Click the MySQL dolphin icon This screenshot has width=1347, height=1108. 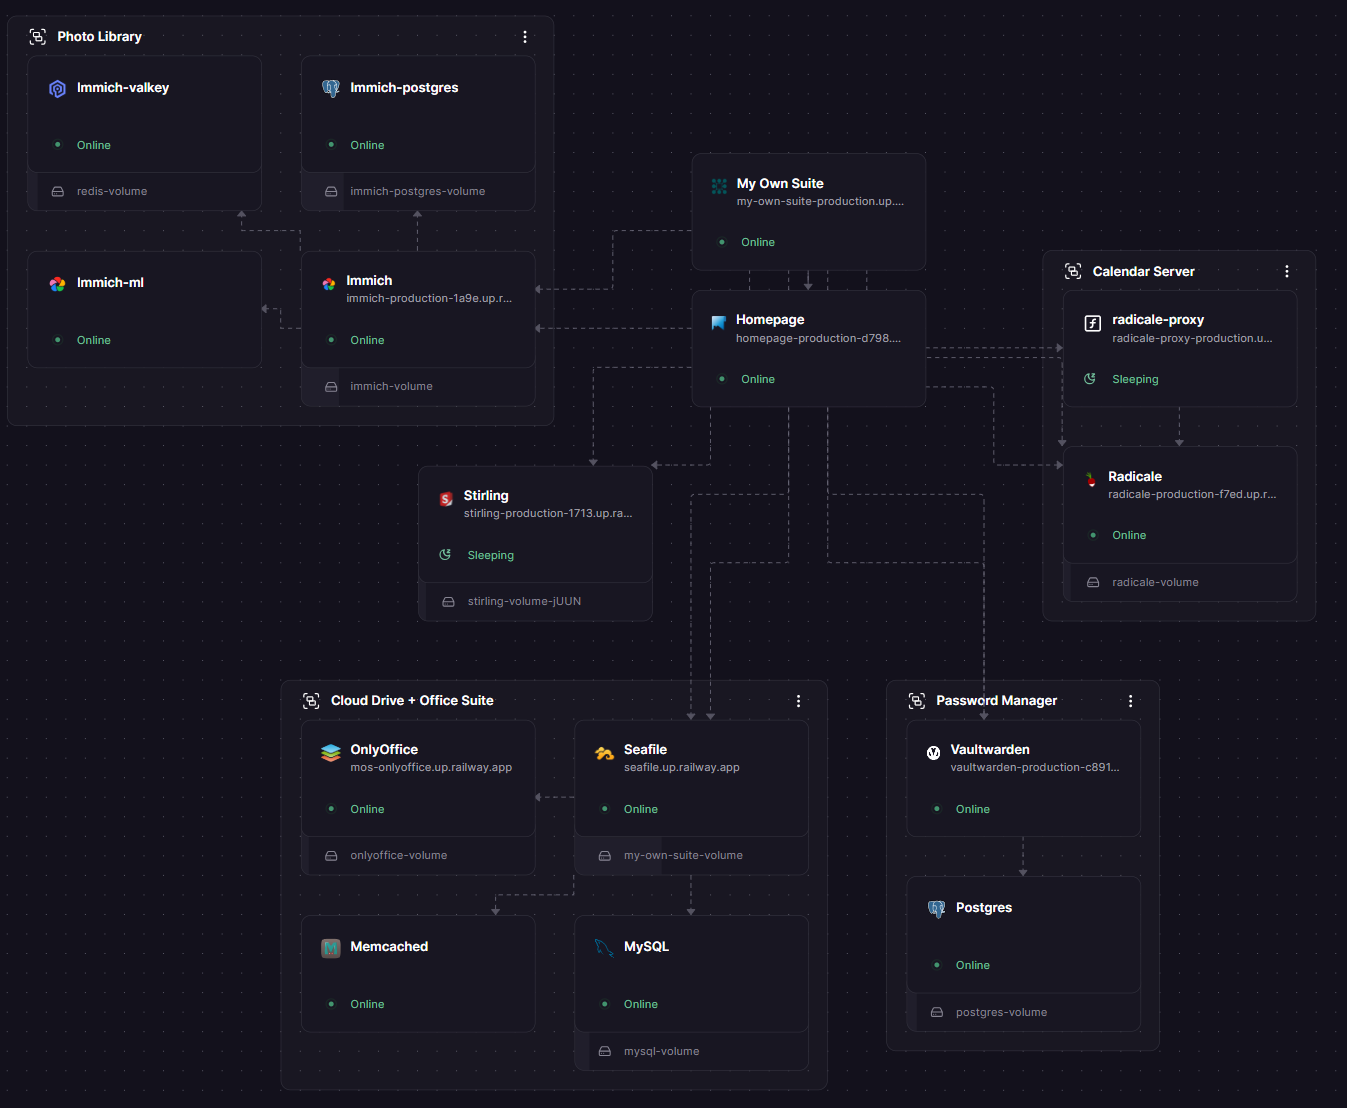pos(604,947)
